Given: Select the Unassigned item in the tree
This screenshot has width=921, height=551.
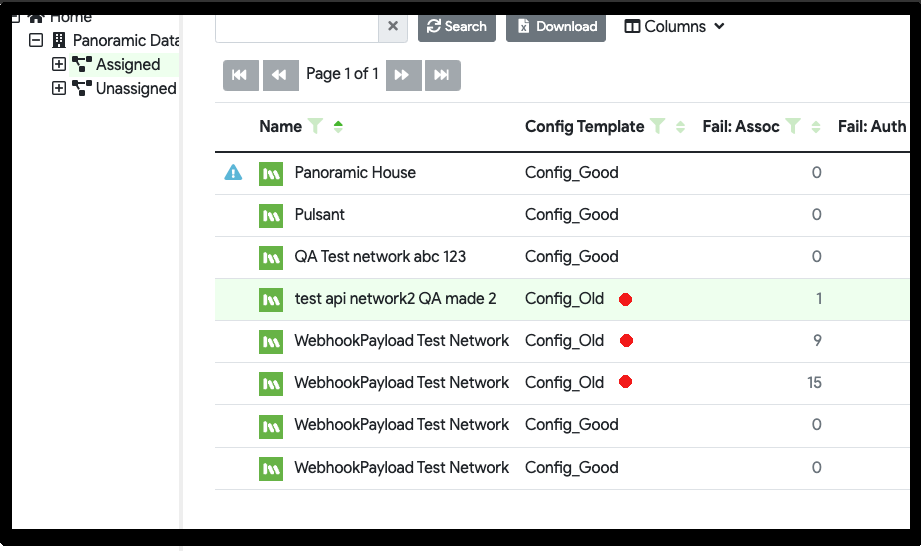Looking at the screenshot, I should 135,89.
